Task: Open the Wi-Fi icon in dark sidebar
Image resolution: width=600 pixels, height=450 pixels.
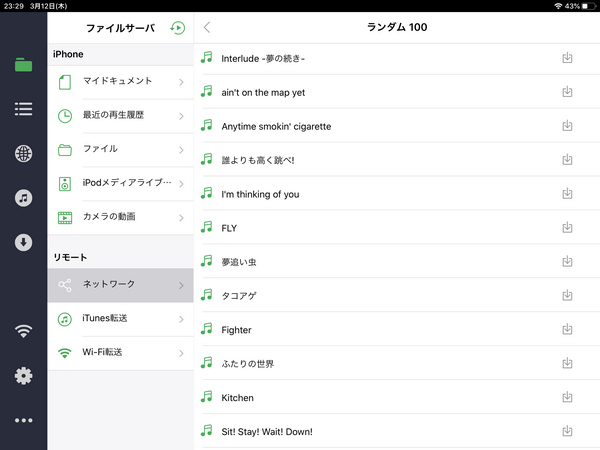Action: coord(23,331)
